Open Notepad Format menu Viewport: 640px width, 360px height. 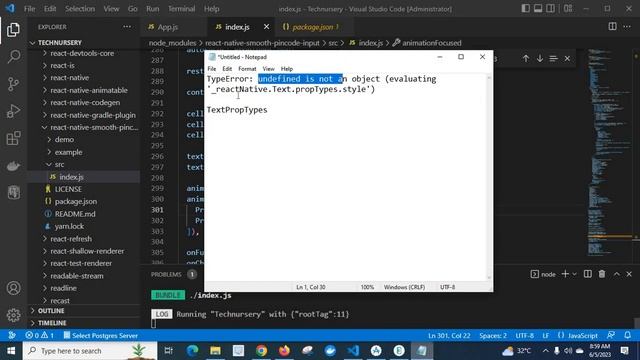click(x=247, y=69)
